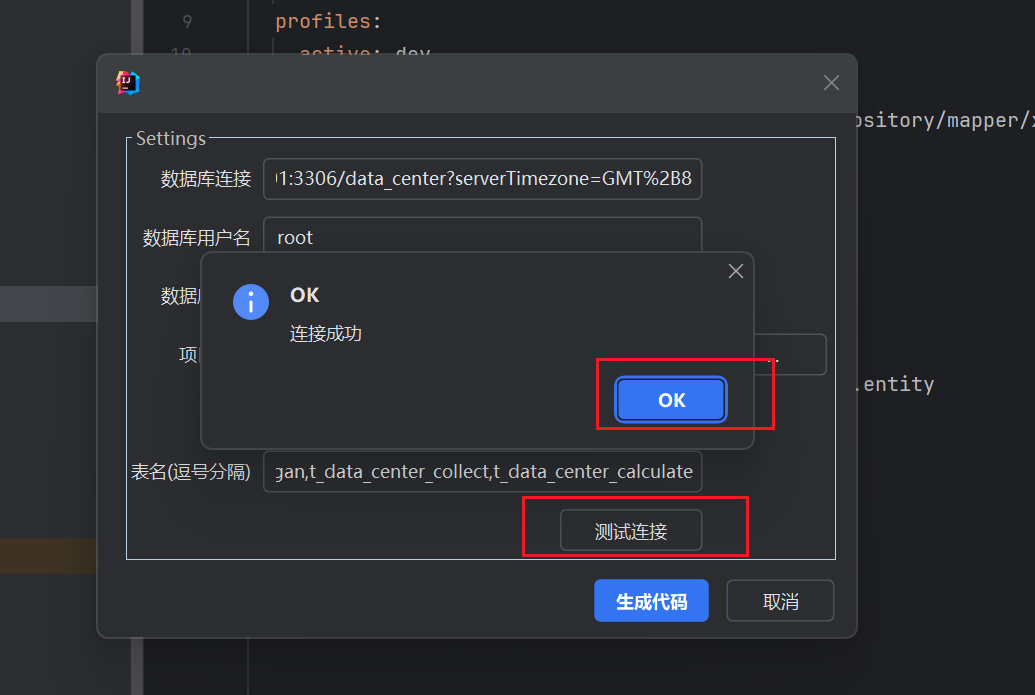Click the 连接成功 message text

click(x=325, y=334)
